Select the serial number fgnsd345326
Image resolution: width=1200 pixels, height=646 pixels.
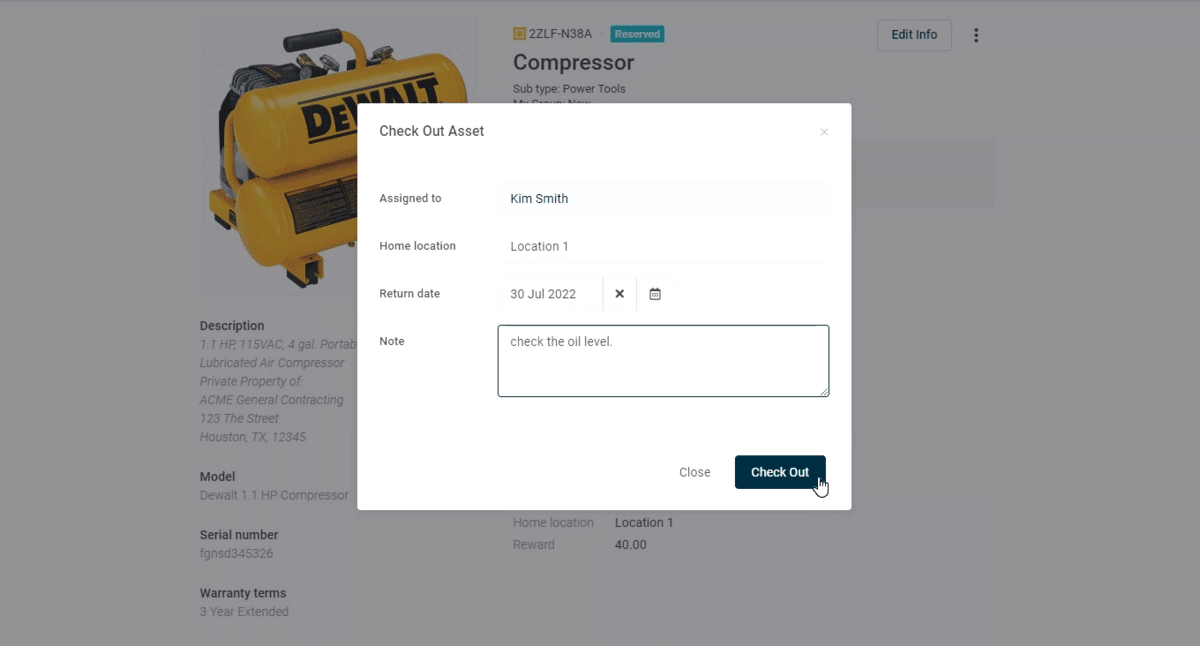(236, 553)
